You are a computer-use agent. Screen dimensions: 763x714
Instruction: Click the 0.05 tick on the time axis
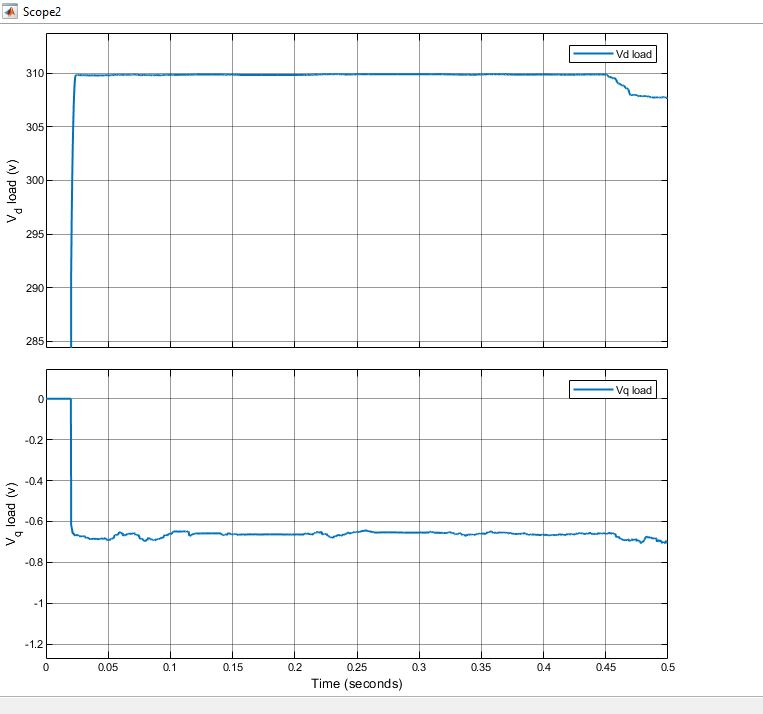tap(108, 666)
